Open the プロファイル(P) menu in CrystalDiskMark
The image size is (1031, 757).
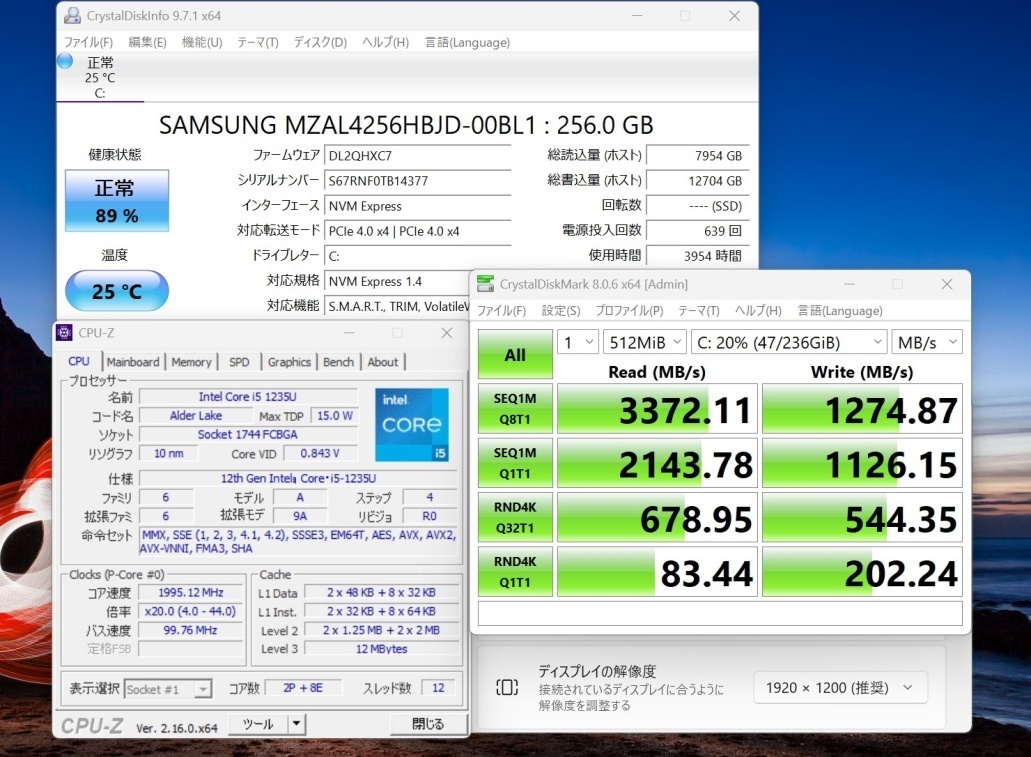pos(629,310)
